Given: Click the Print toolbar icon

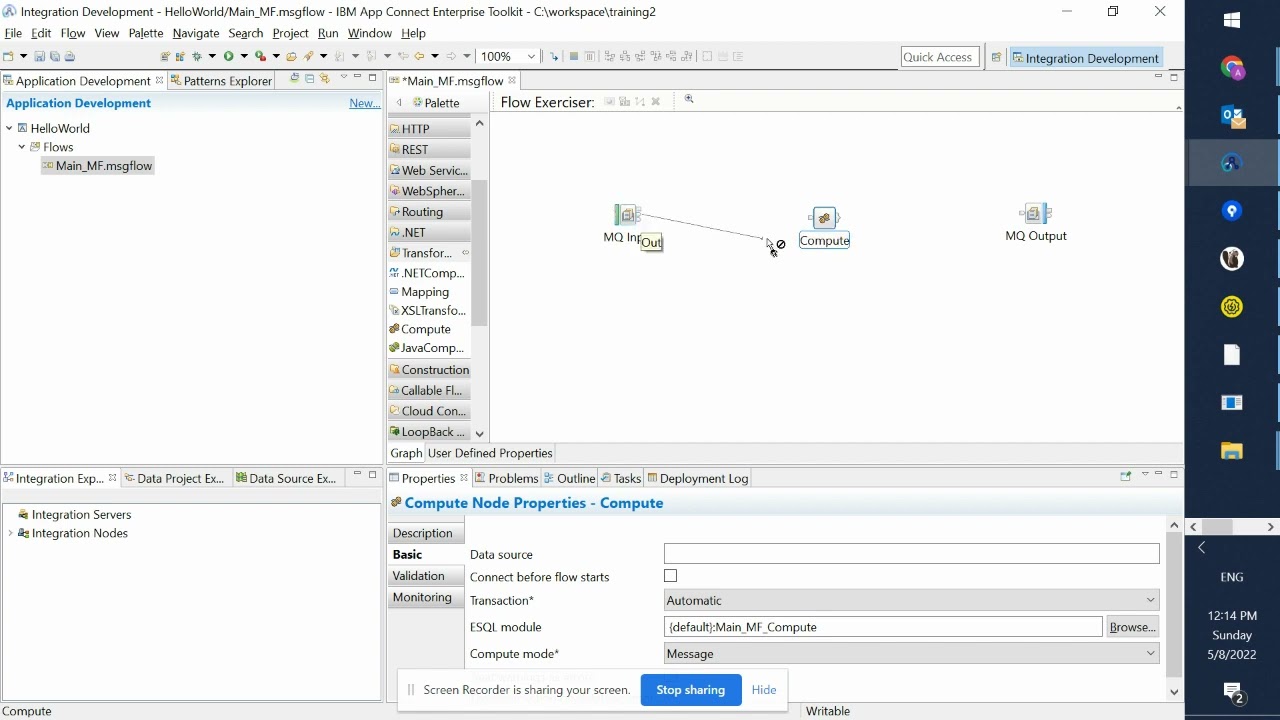Looking at the screenshot, I should [69, 57].
